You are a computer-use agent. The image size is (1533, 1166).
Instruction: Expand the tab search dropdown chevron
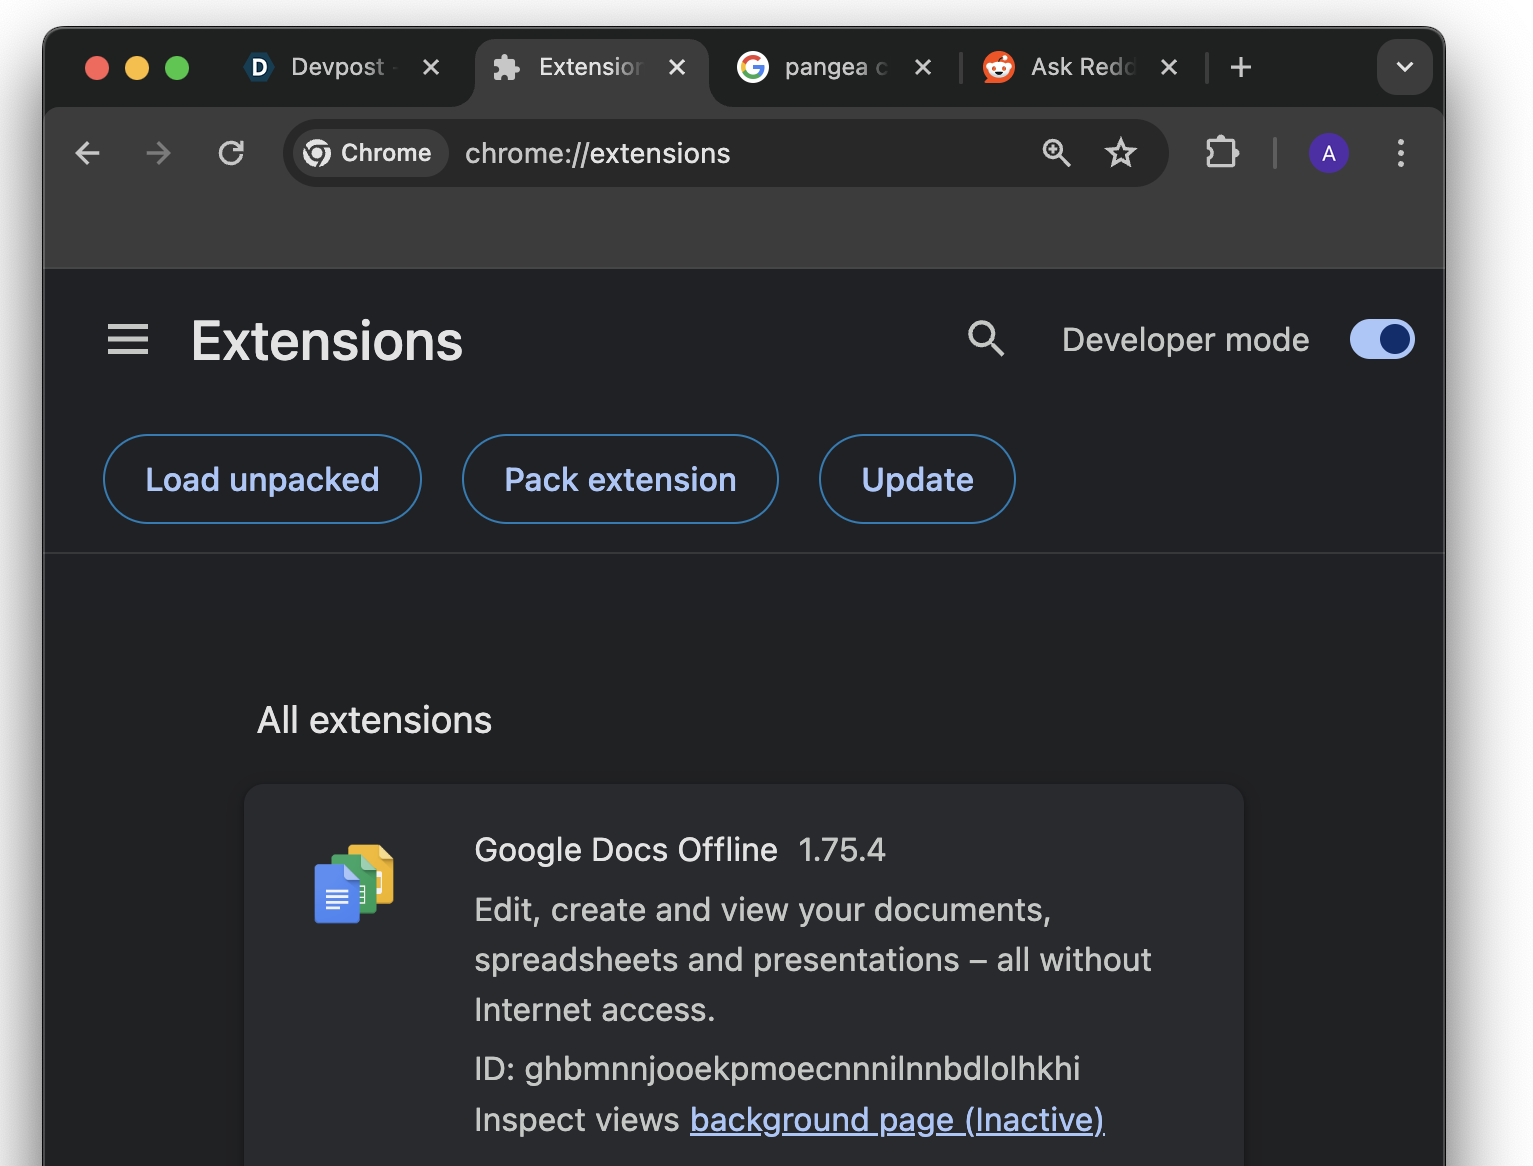point(1405,67)
